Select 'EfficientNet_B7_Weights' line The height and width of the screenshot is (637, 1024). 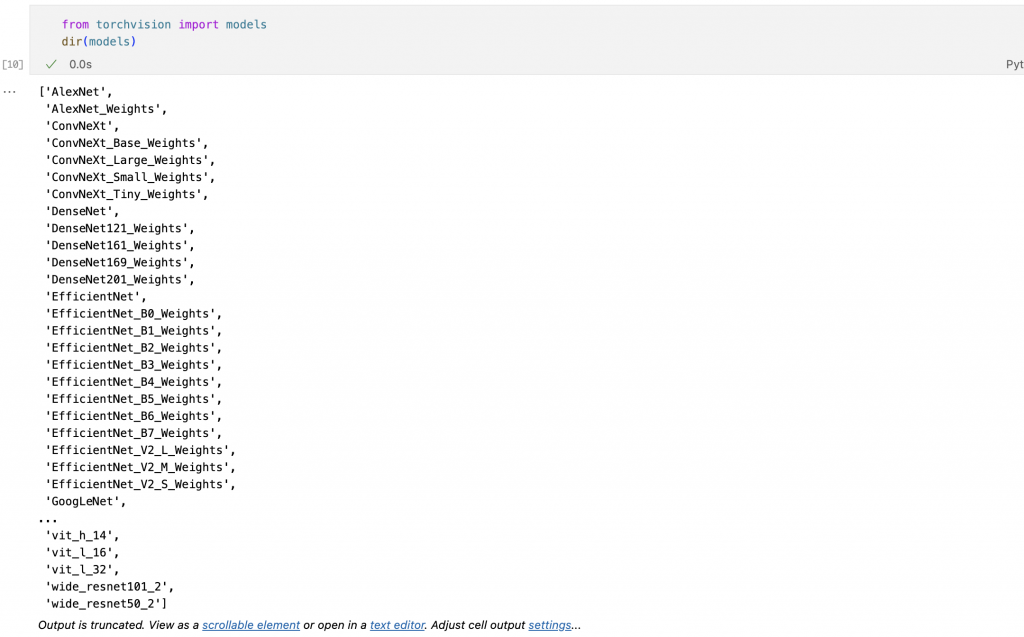tap(133, 433)
